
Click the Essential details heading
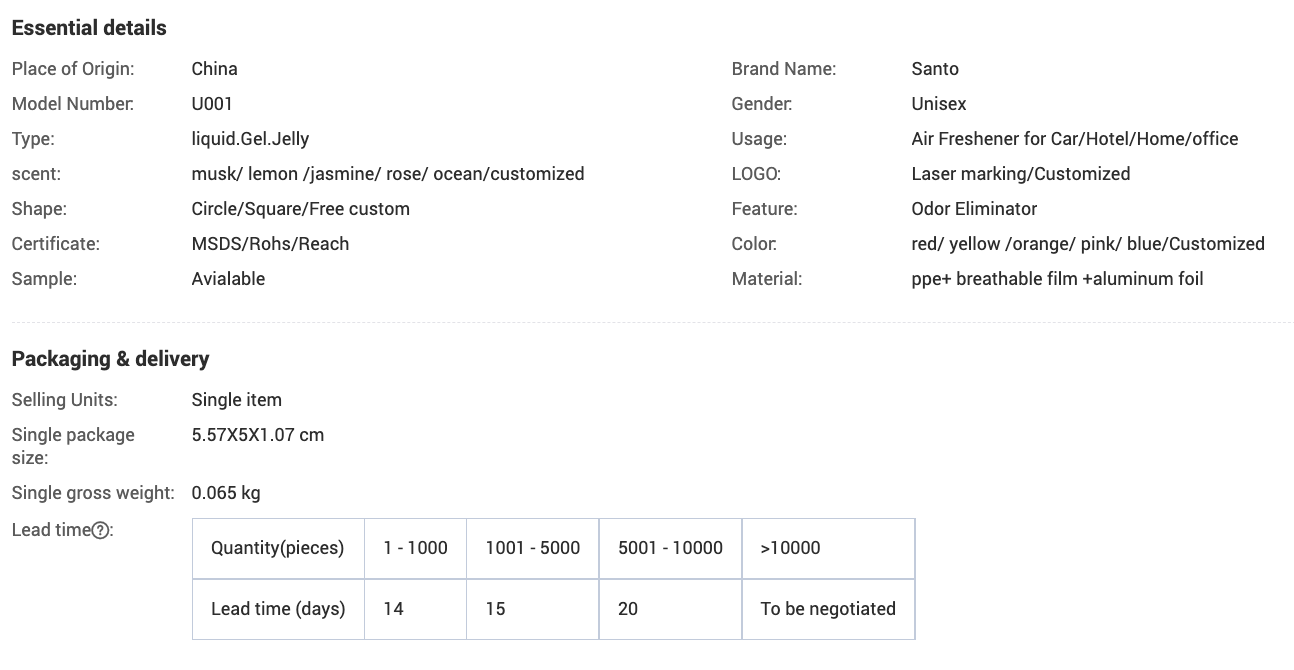coord(89,28)
